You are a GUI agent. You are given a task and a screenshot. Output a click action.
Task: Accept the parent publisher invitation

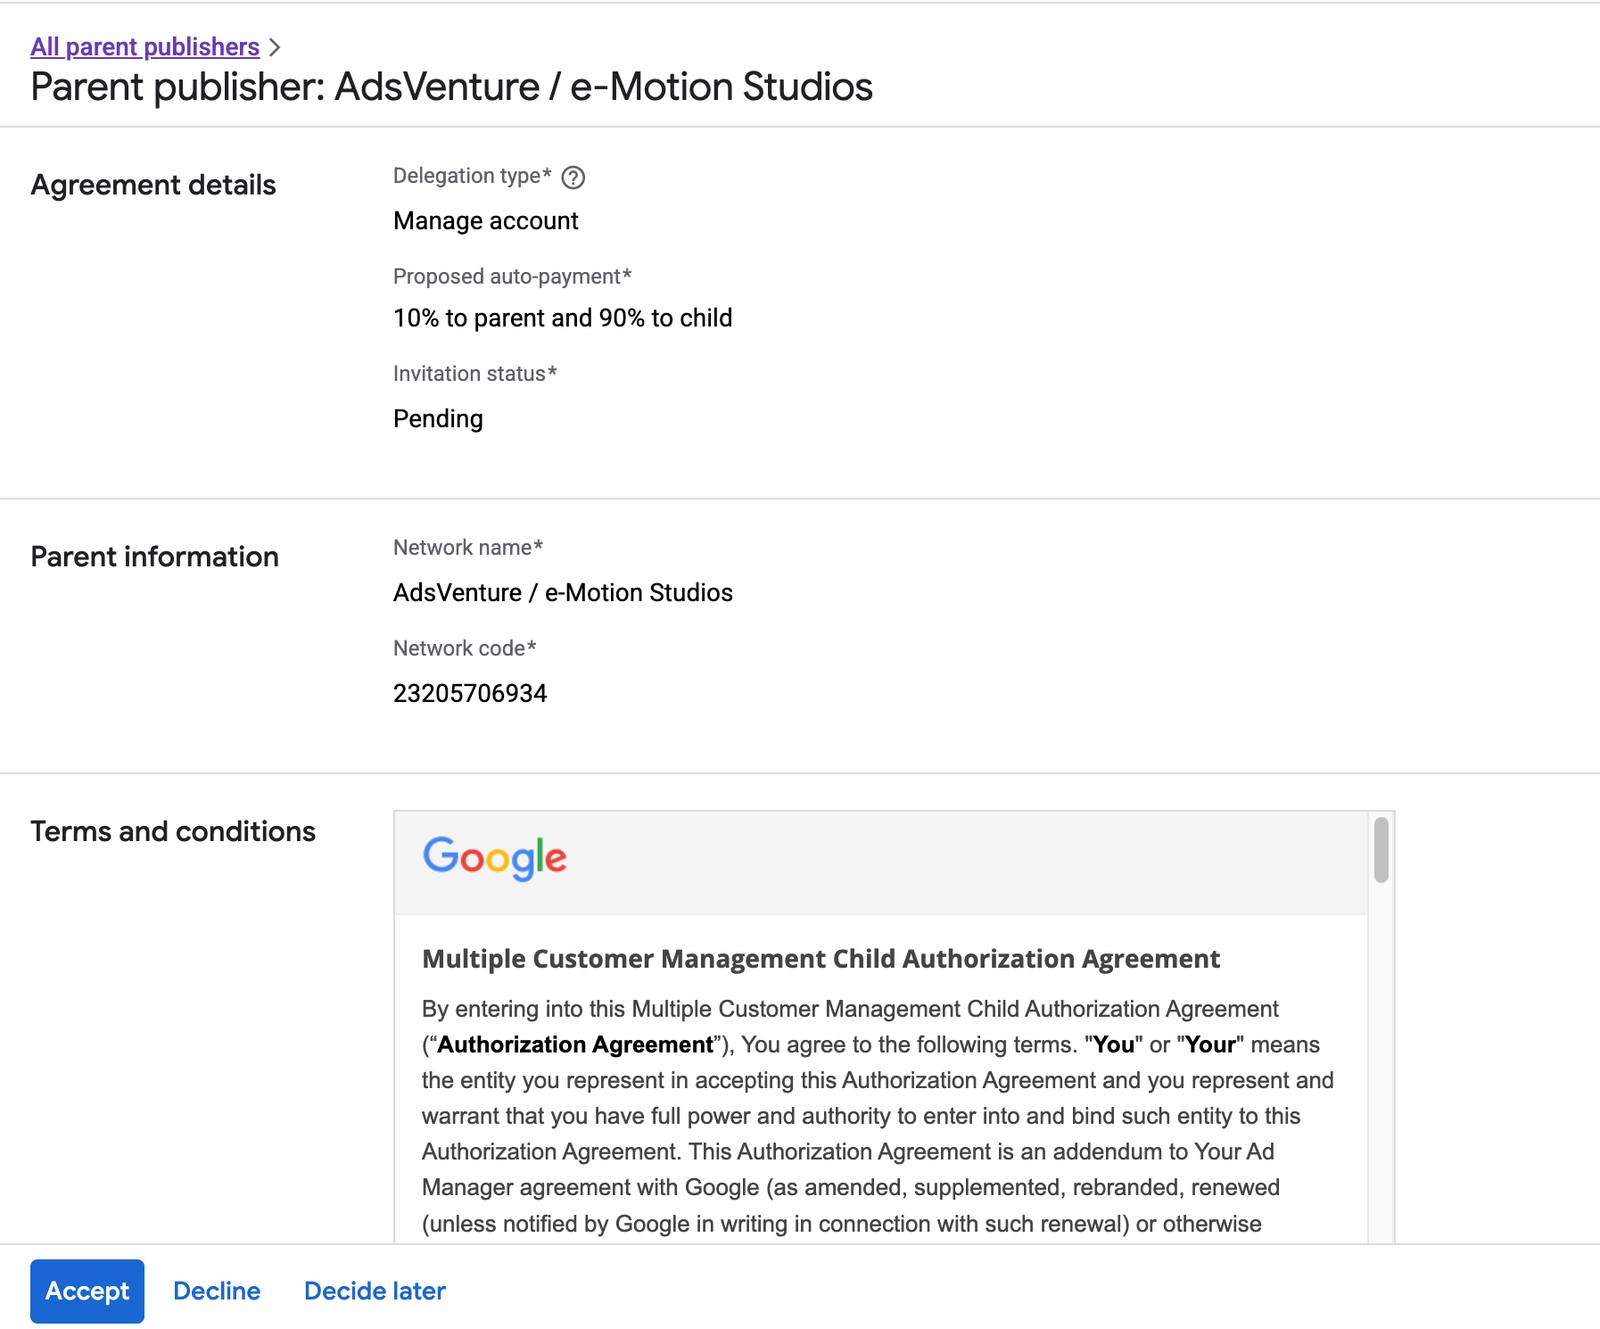coord(87,1291)
